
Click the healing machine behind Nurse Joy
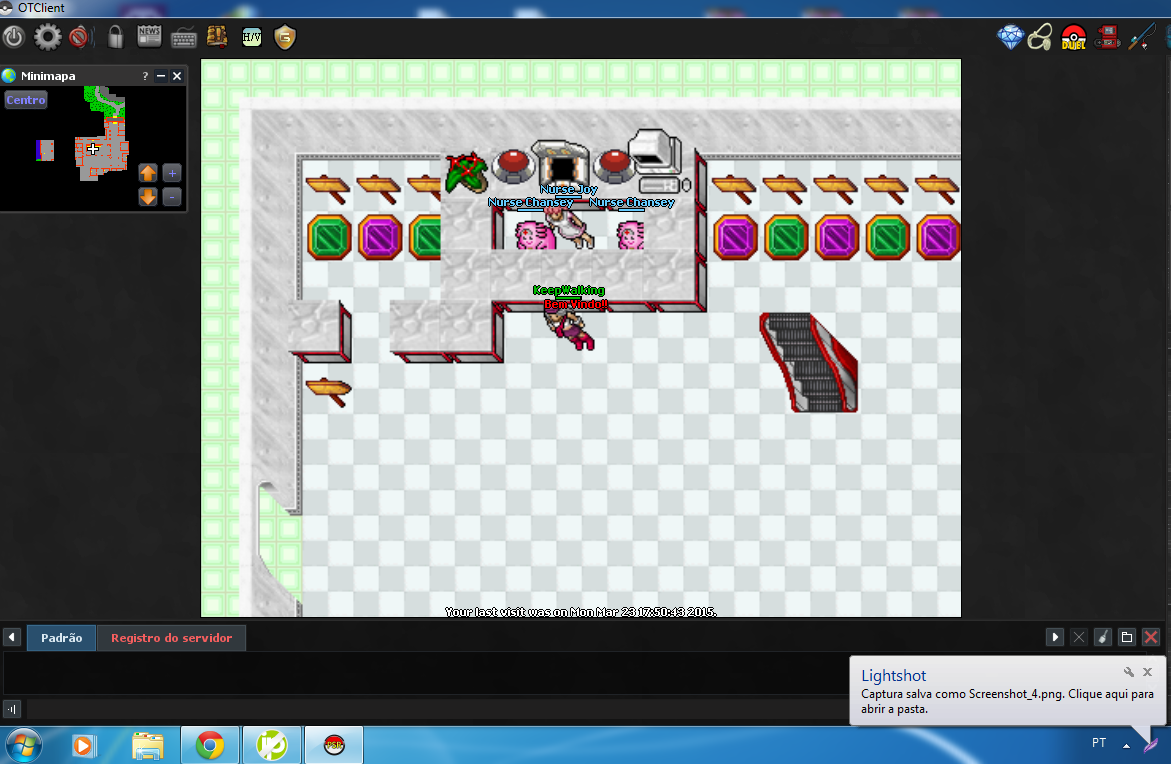pos(561,161)
